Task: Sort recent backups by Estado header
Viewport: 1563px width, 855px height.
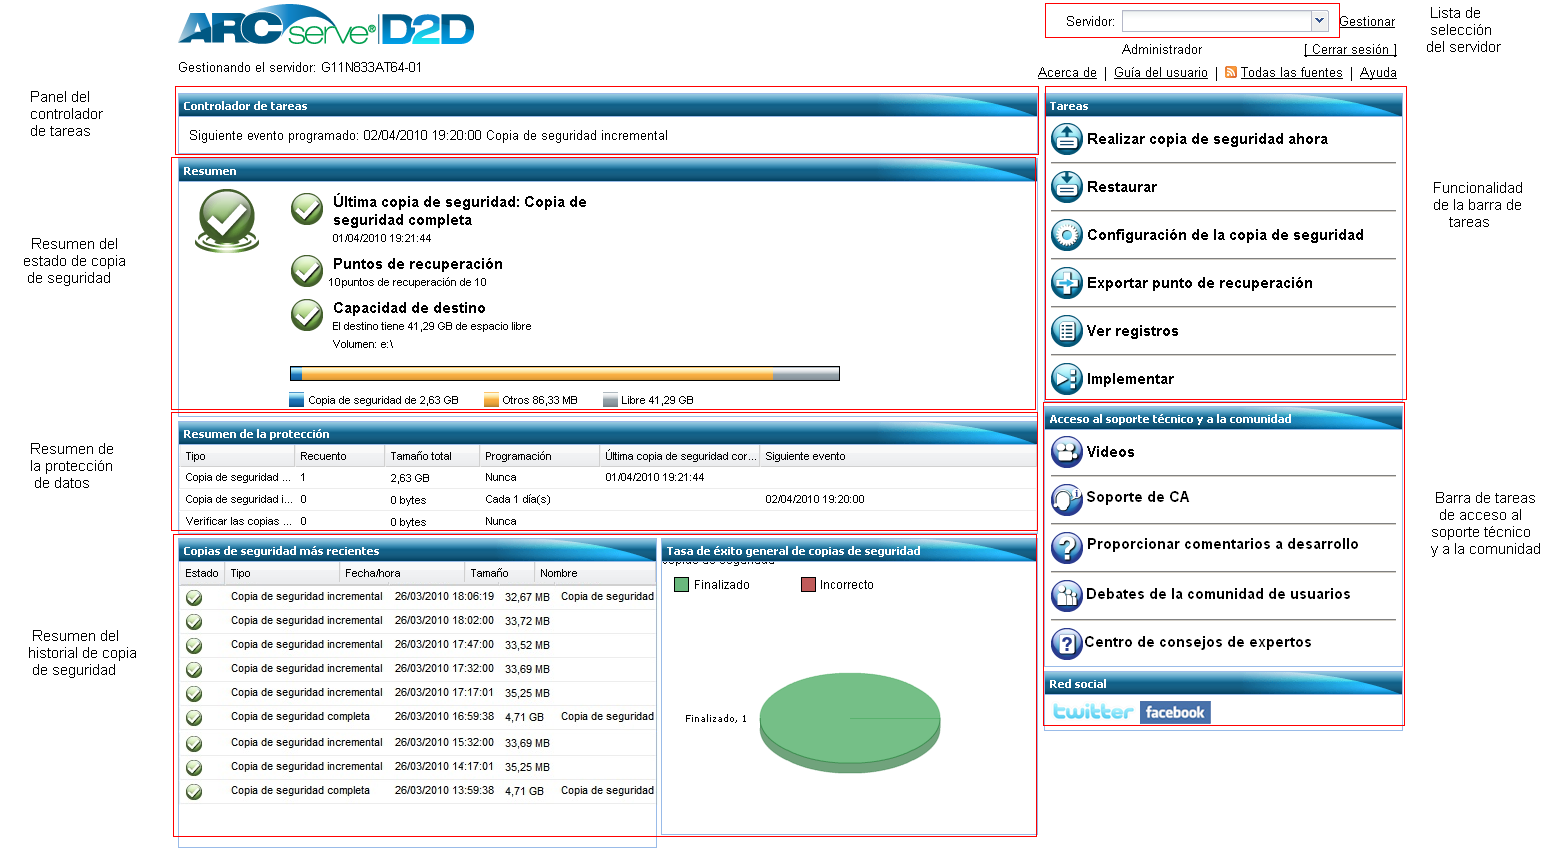Action: [x=202, y=573]
